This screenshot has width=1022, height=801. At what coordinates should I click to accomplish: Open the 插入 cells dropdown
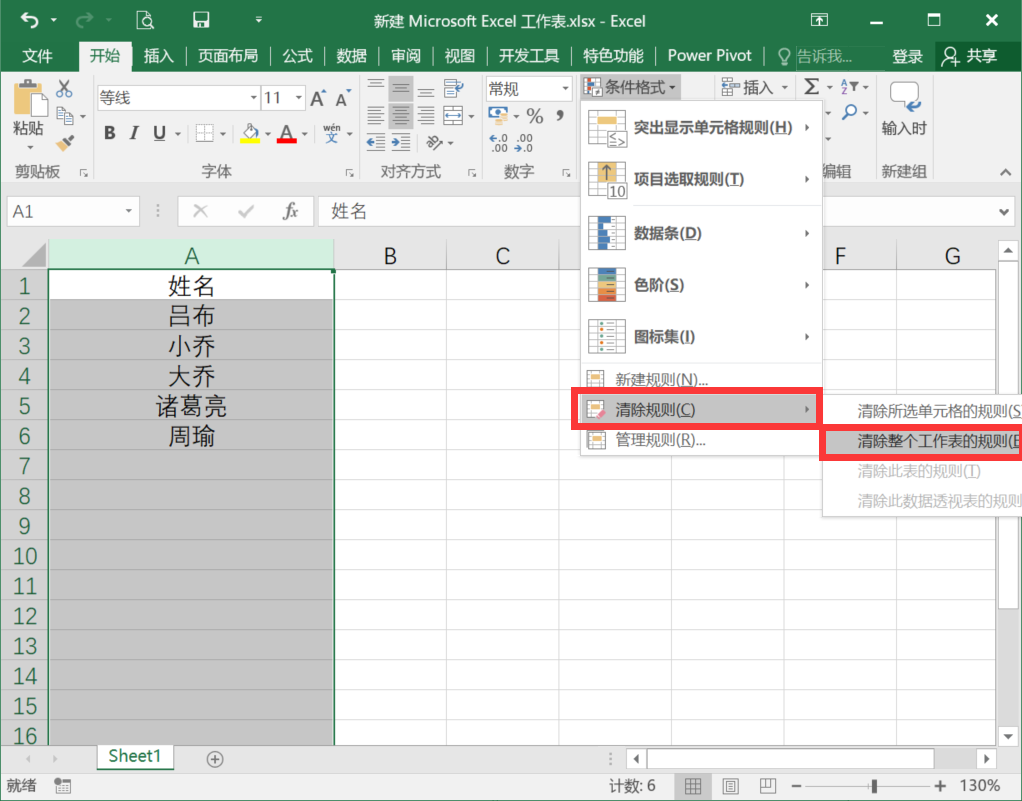[x=755, y=87]
